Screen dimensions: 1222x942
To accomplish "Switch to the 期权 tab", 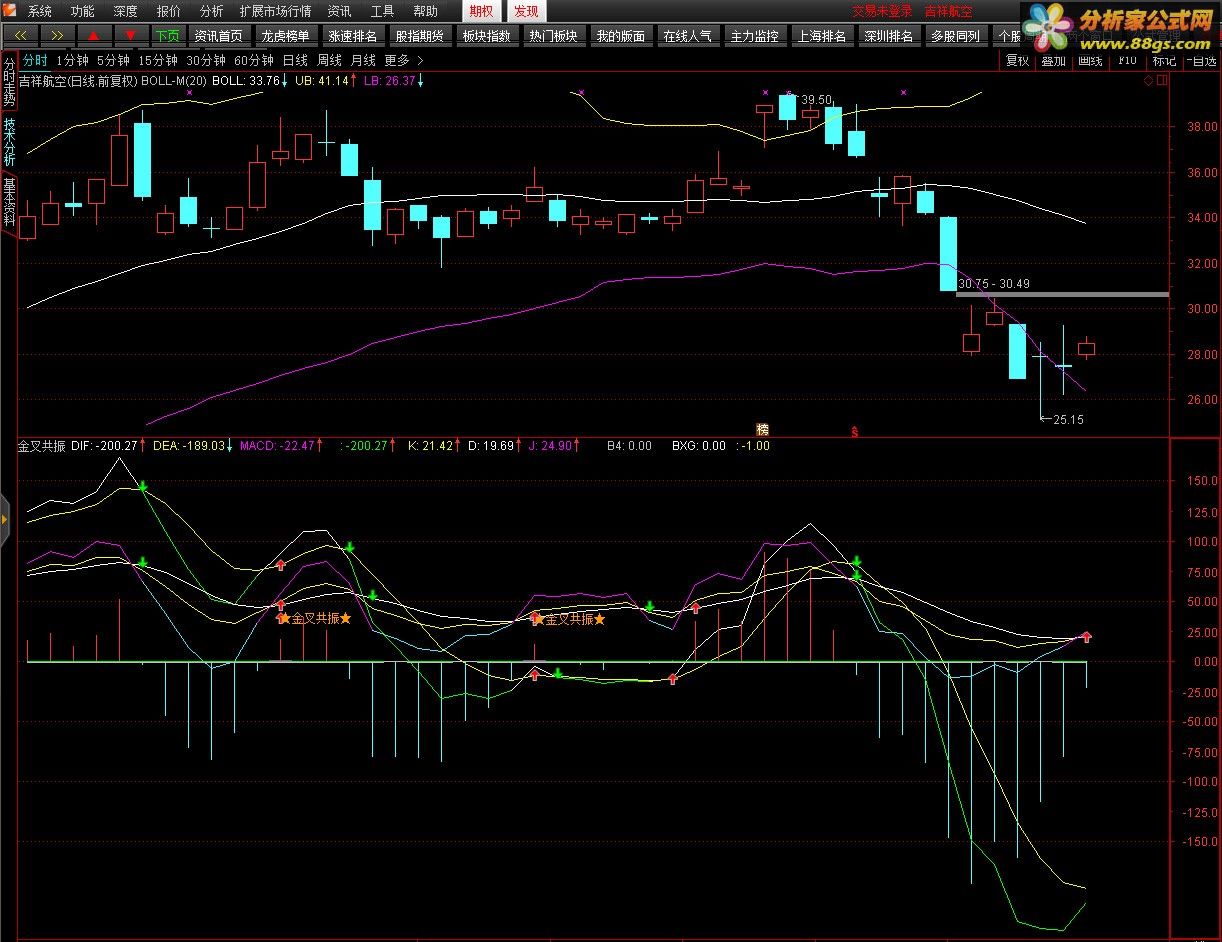I will 481,11.
